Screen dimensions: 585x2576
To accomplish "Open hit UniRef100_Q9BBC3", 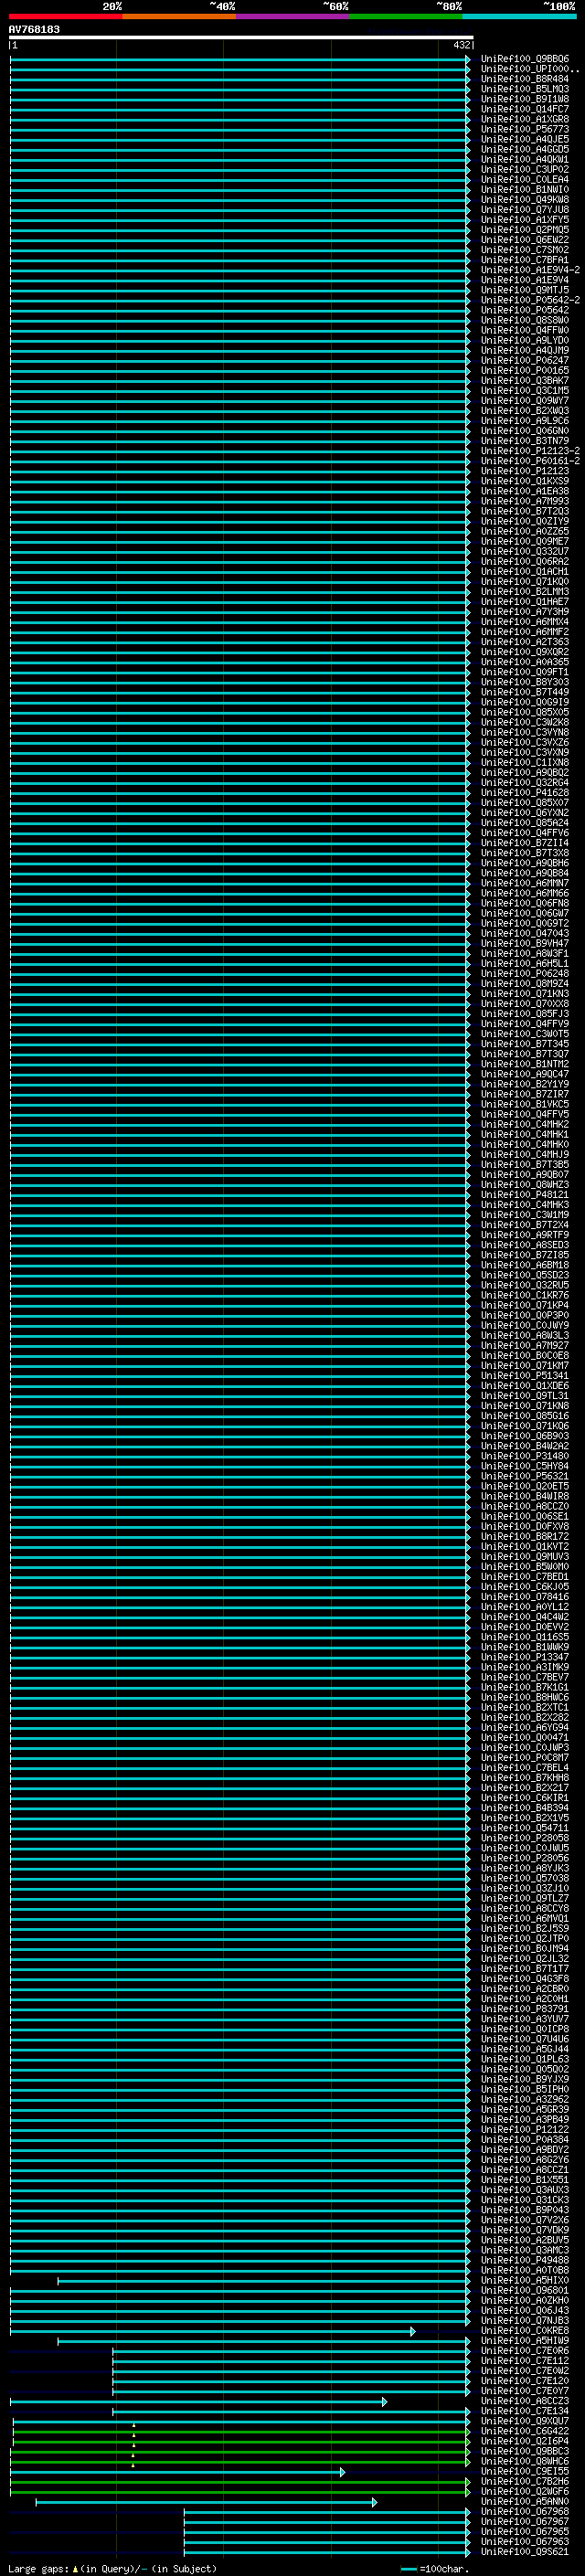I will click(x=525, y=2451).
